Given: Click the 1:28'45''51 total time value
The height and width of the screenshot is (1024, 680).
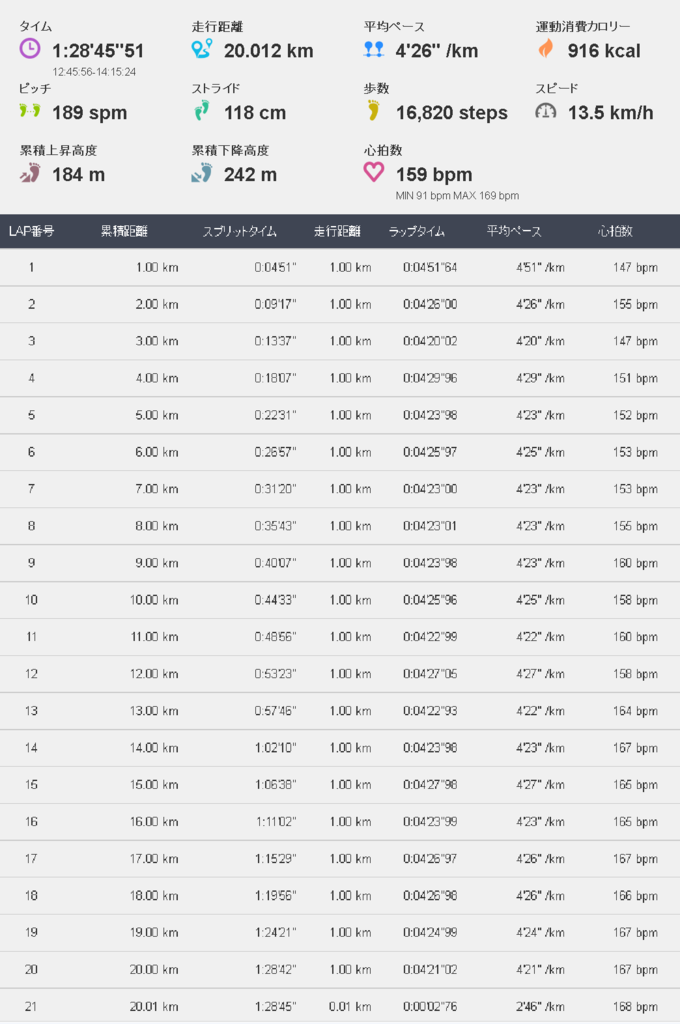Looking at the screenshot, I should click(x=98, y=50).
